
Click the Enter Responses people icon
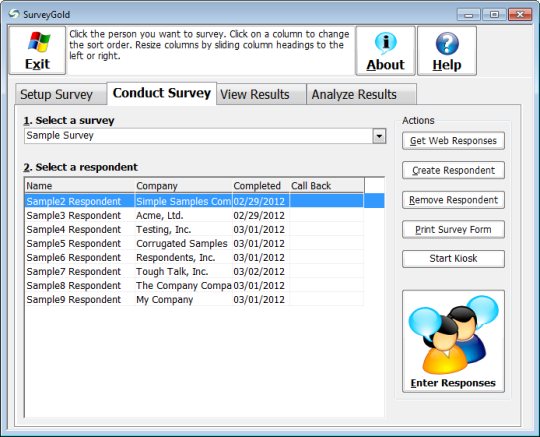453,341
